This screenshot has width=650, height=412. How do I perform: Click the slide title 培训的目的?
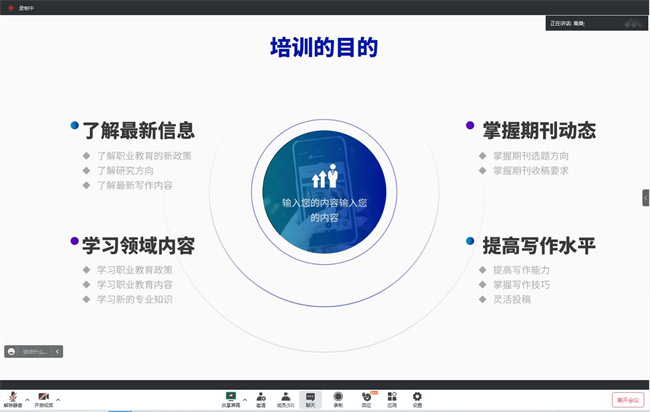click(324, 47)
